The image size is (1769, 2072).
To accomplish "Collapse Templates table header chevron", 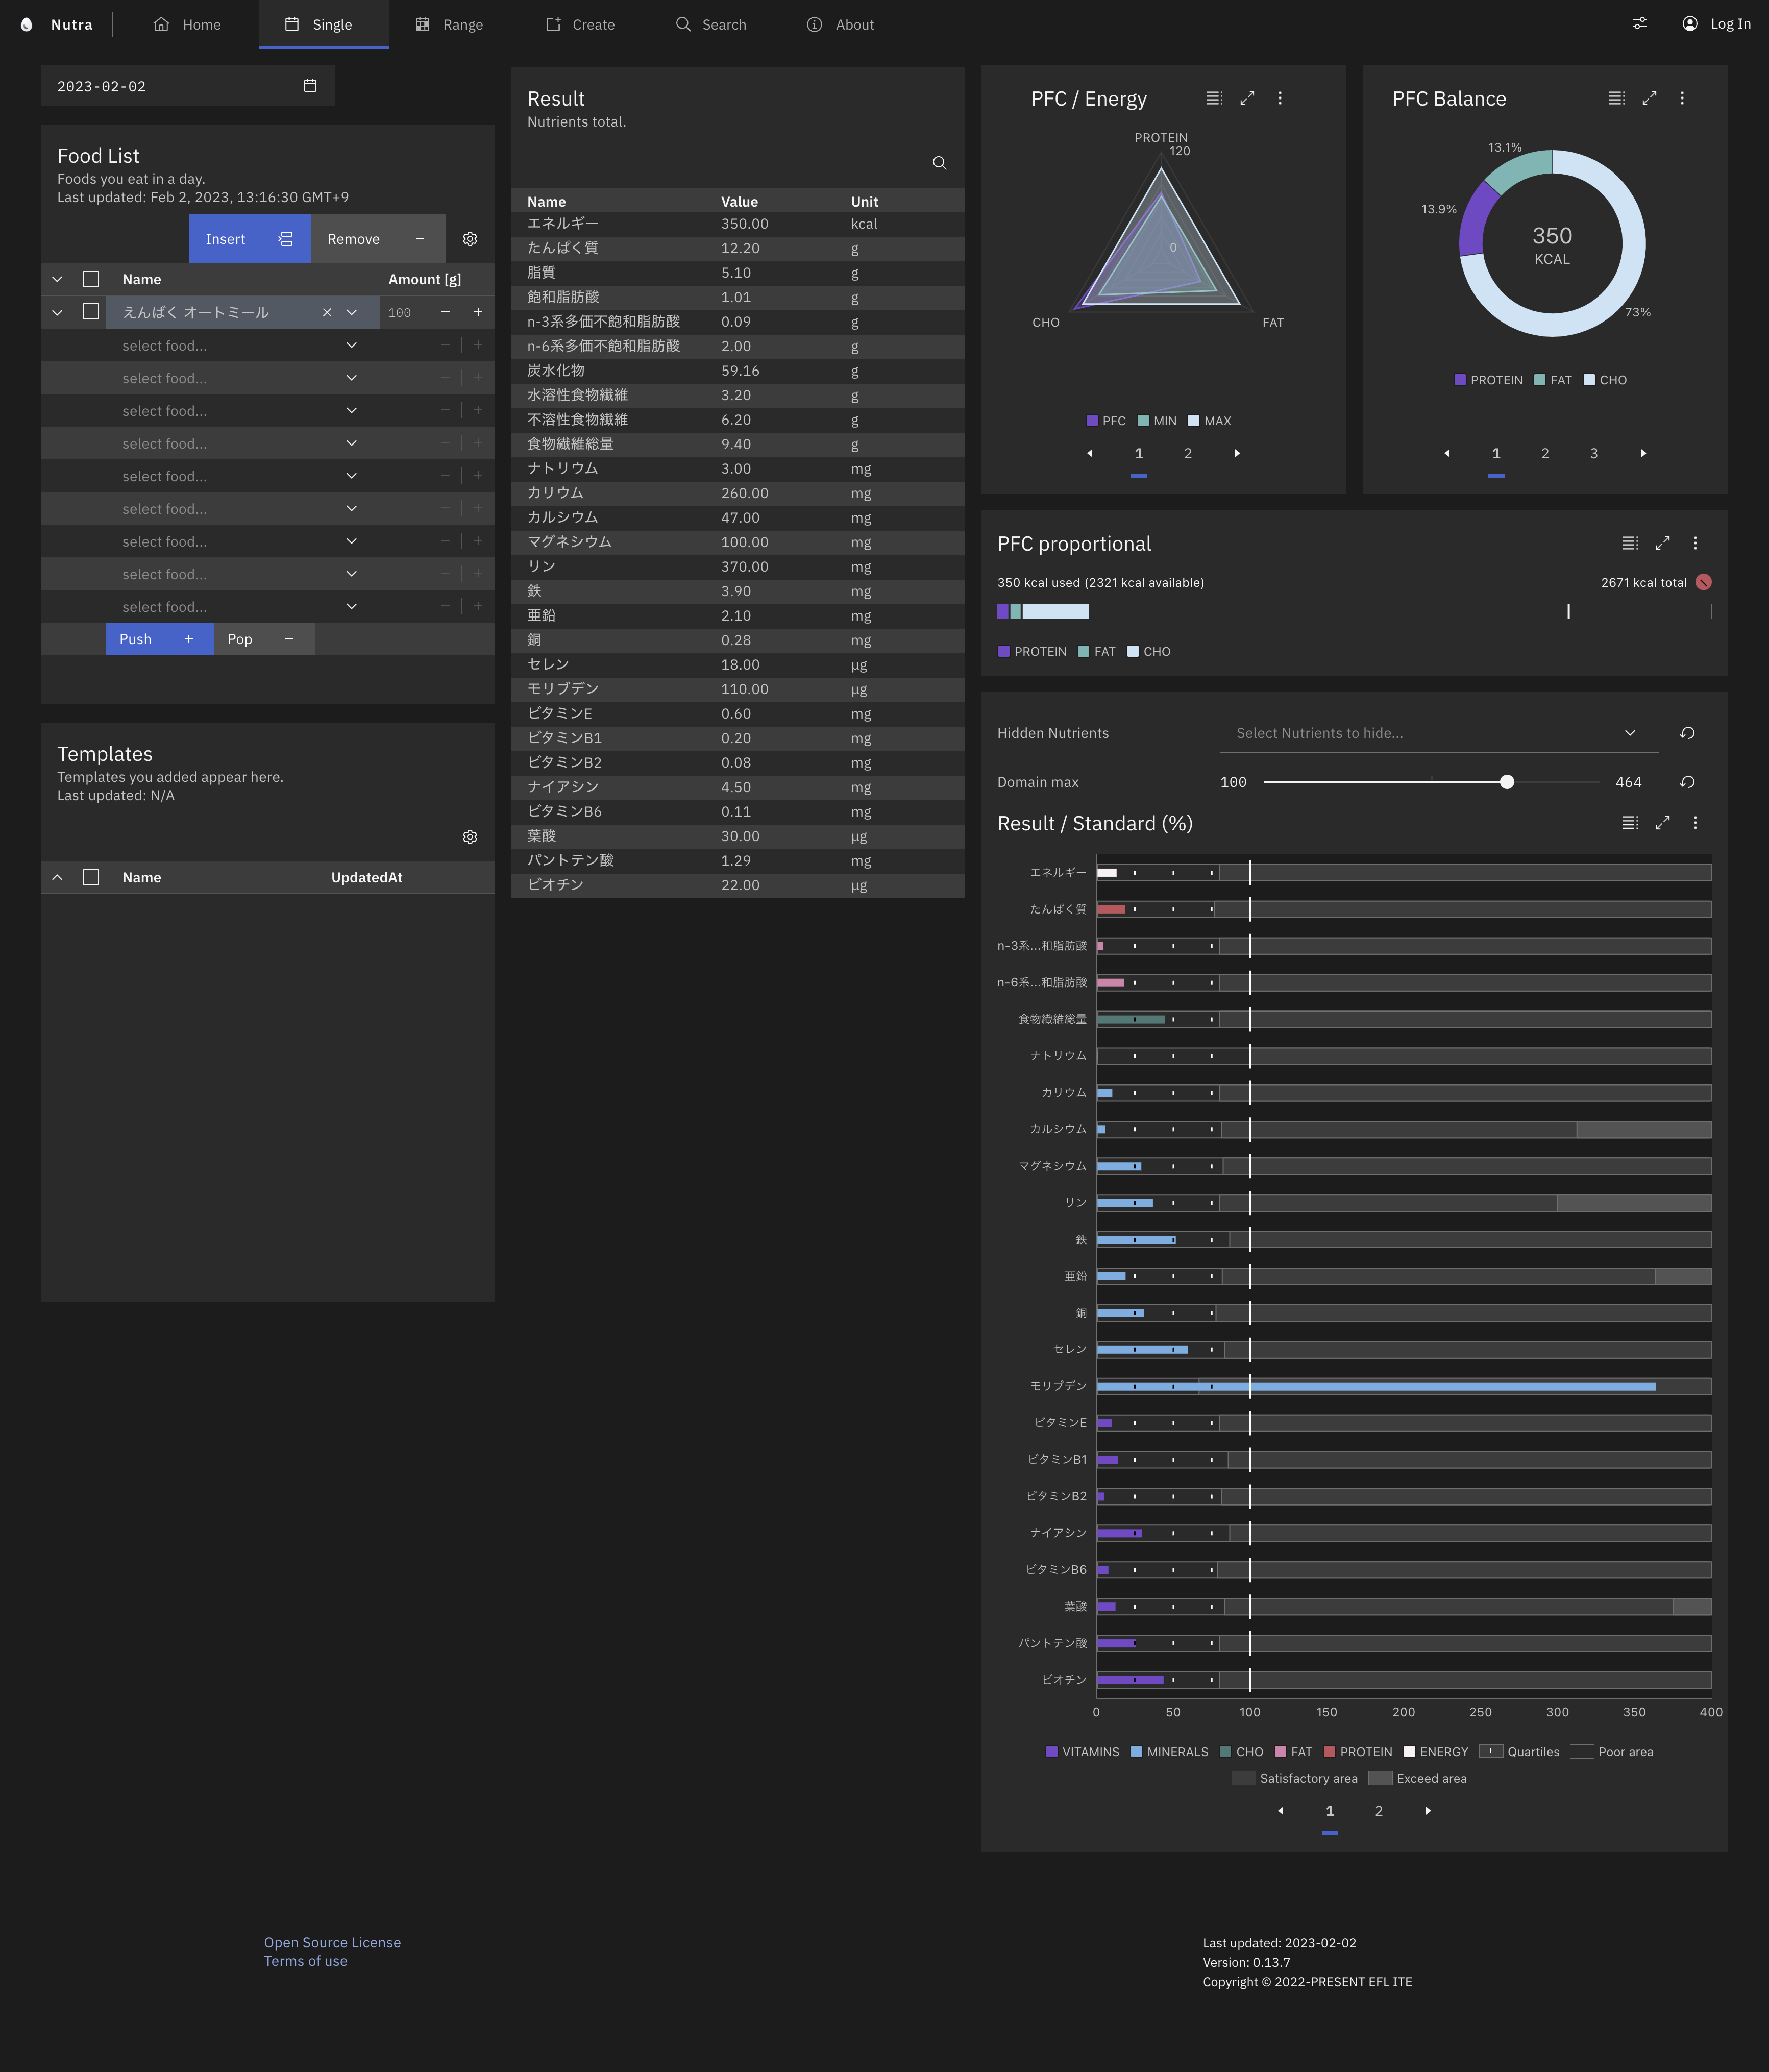I will (57, 877).
